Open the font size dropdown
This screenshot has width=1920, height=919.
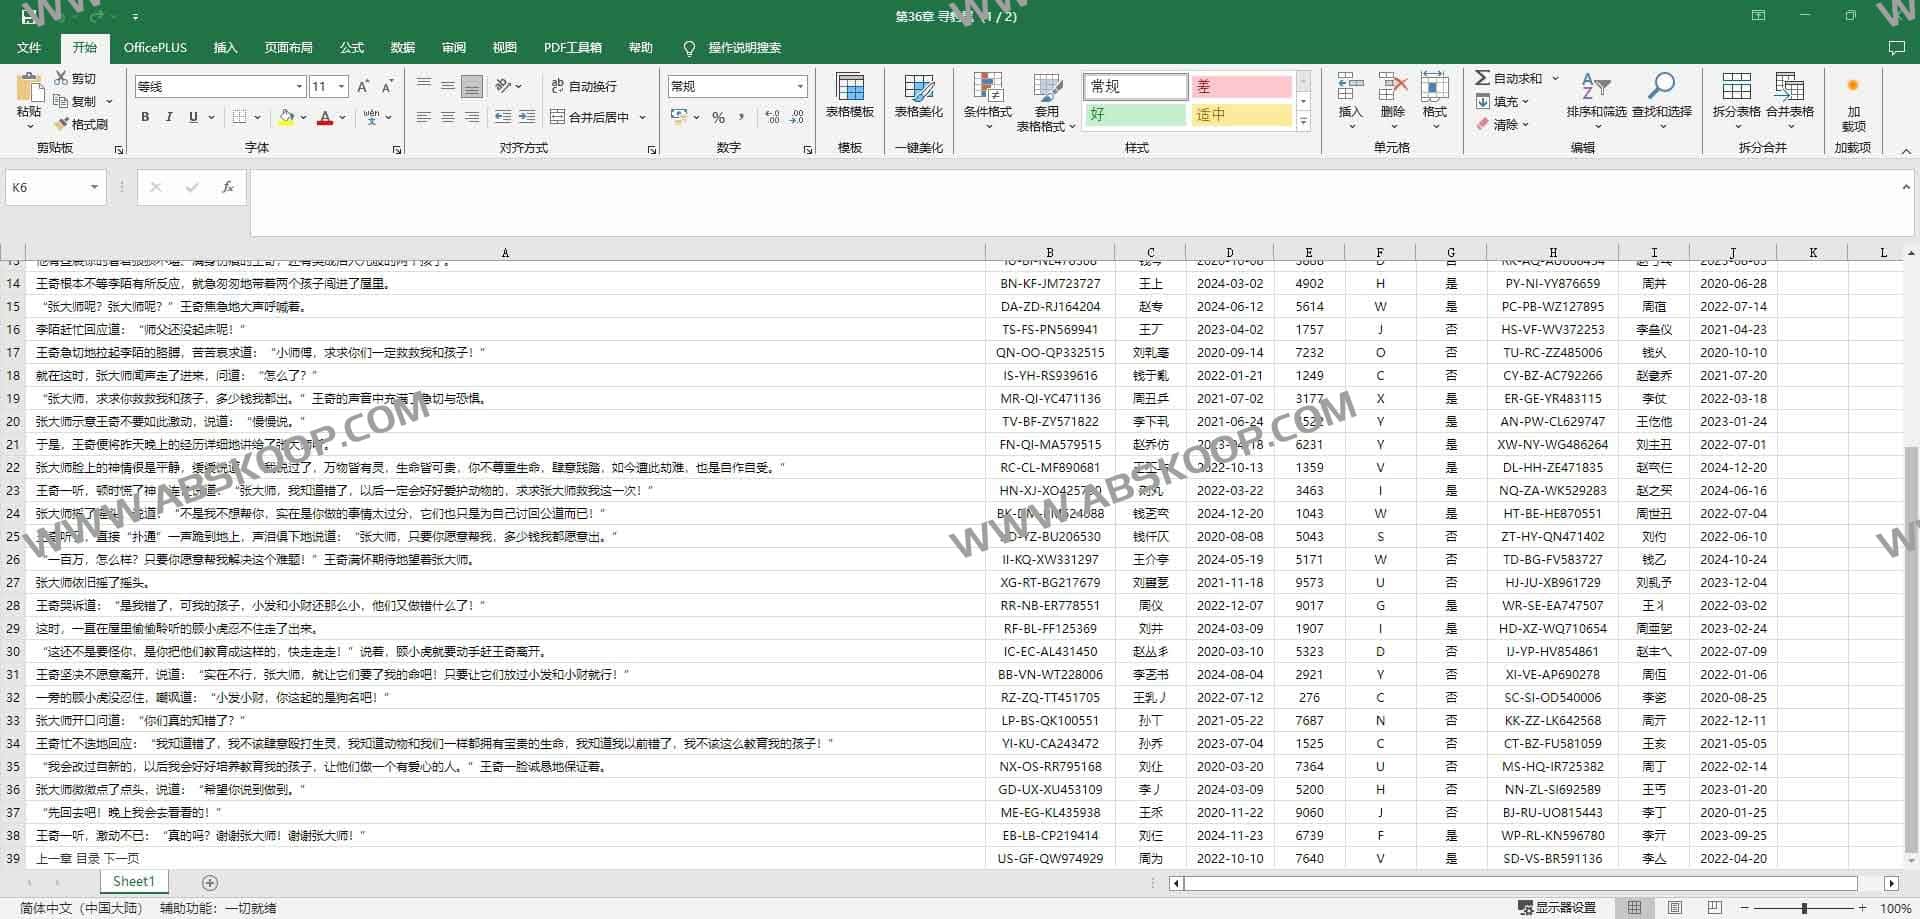[341, 86]
